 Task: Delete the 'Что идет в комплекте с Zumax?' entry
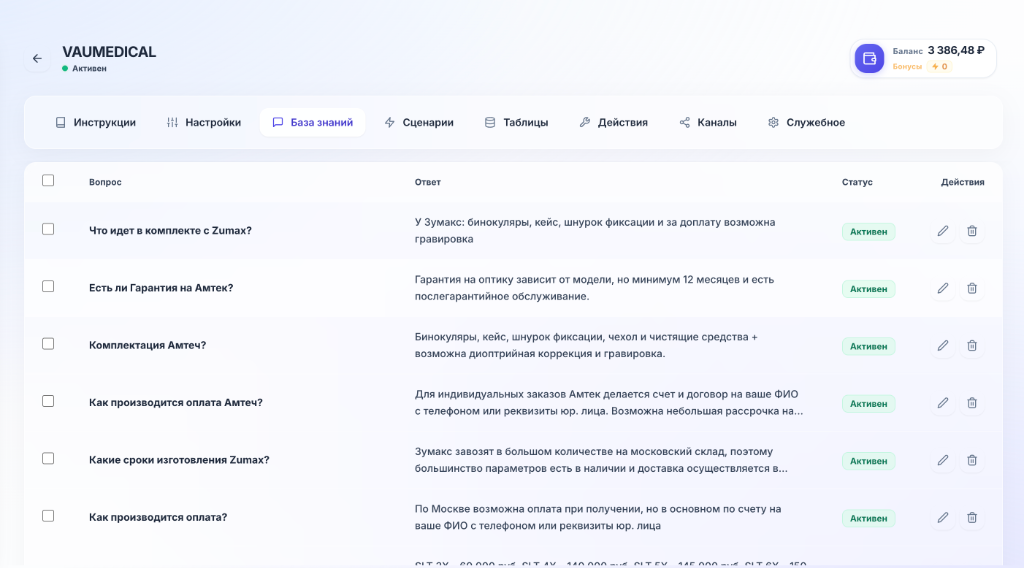click(x=972, y=231)
